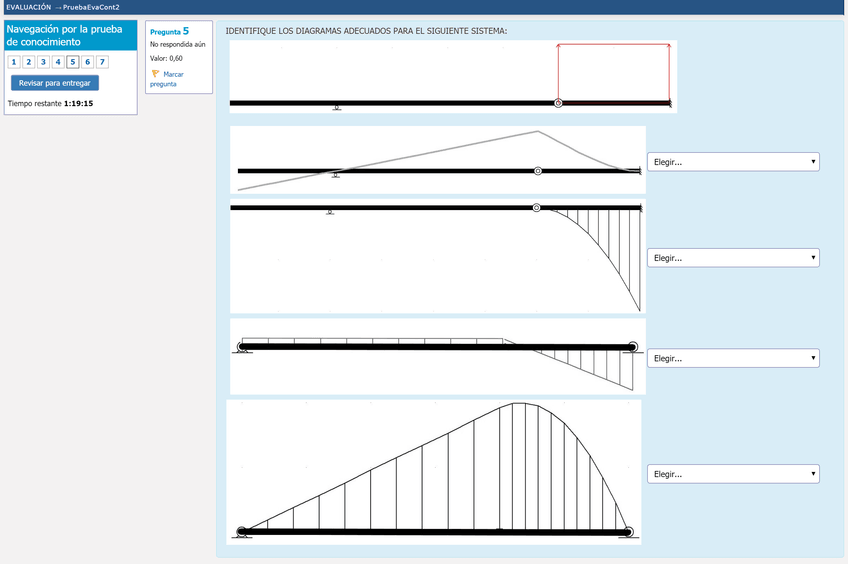Click the loaded beam system image

tap(453, 76)
